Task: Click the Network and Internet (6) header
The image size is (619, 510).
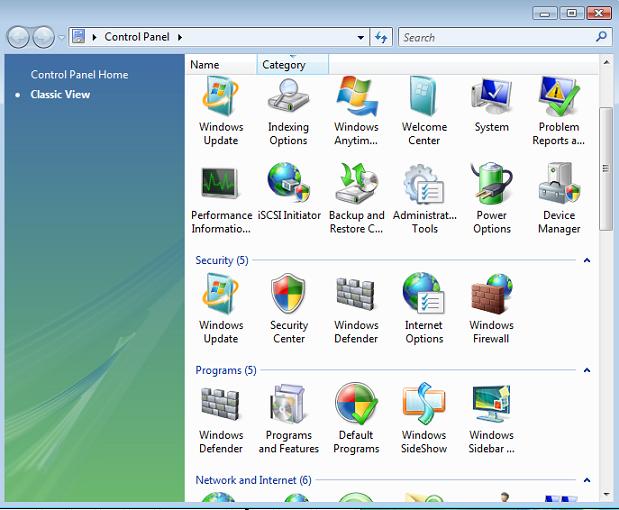Action: coord(253,480)
